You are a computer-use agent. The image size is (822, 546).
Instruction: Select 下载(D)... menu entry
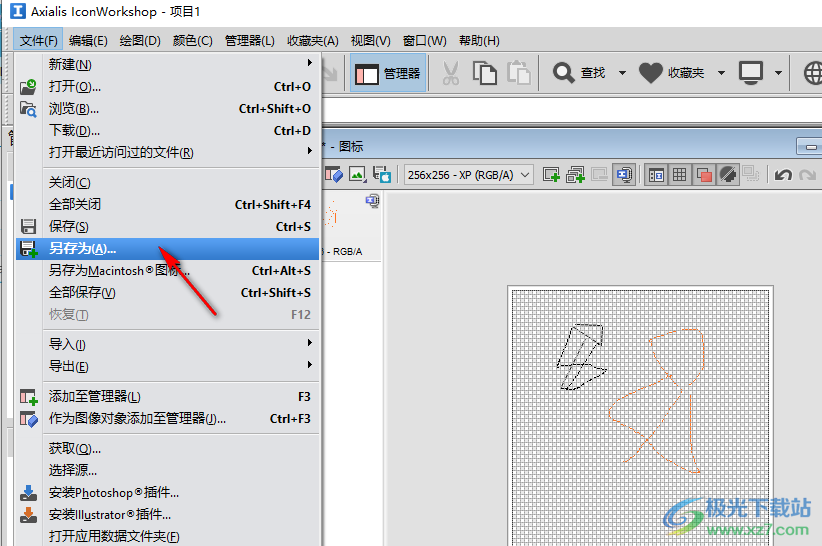[167, 130]
